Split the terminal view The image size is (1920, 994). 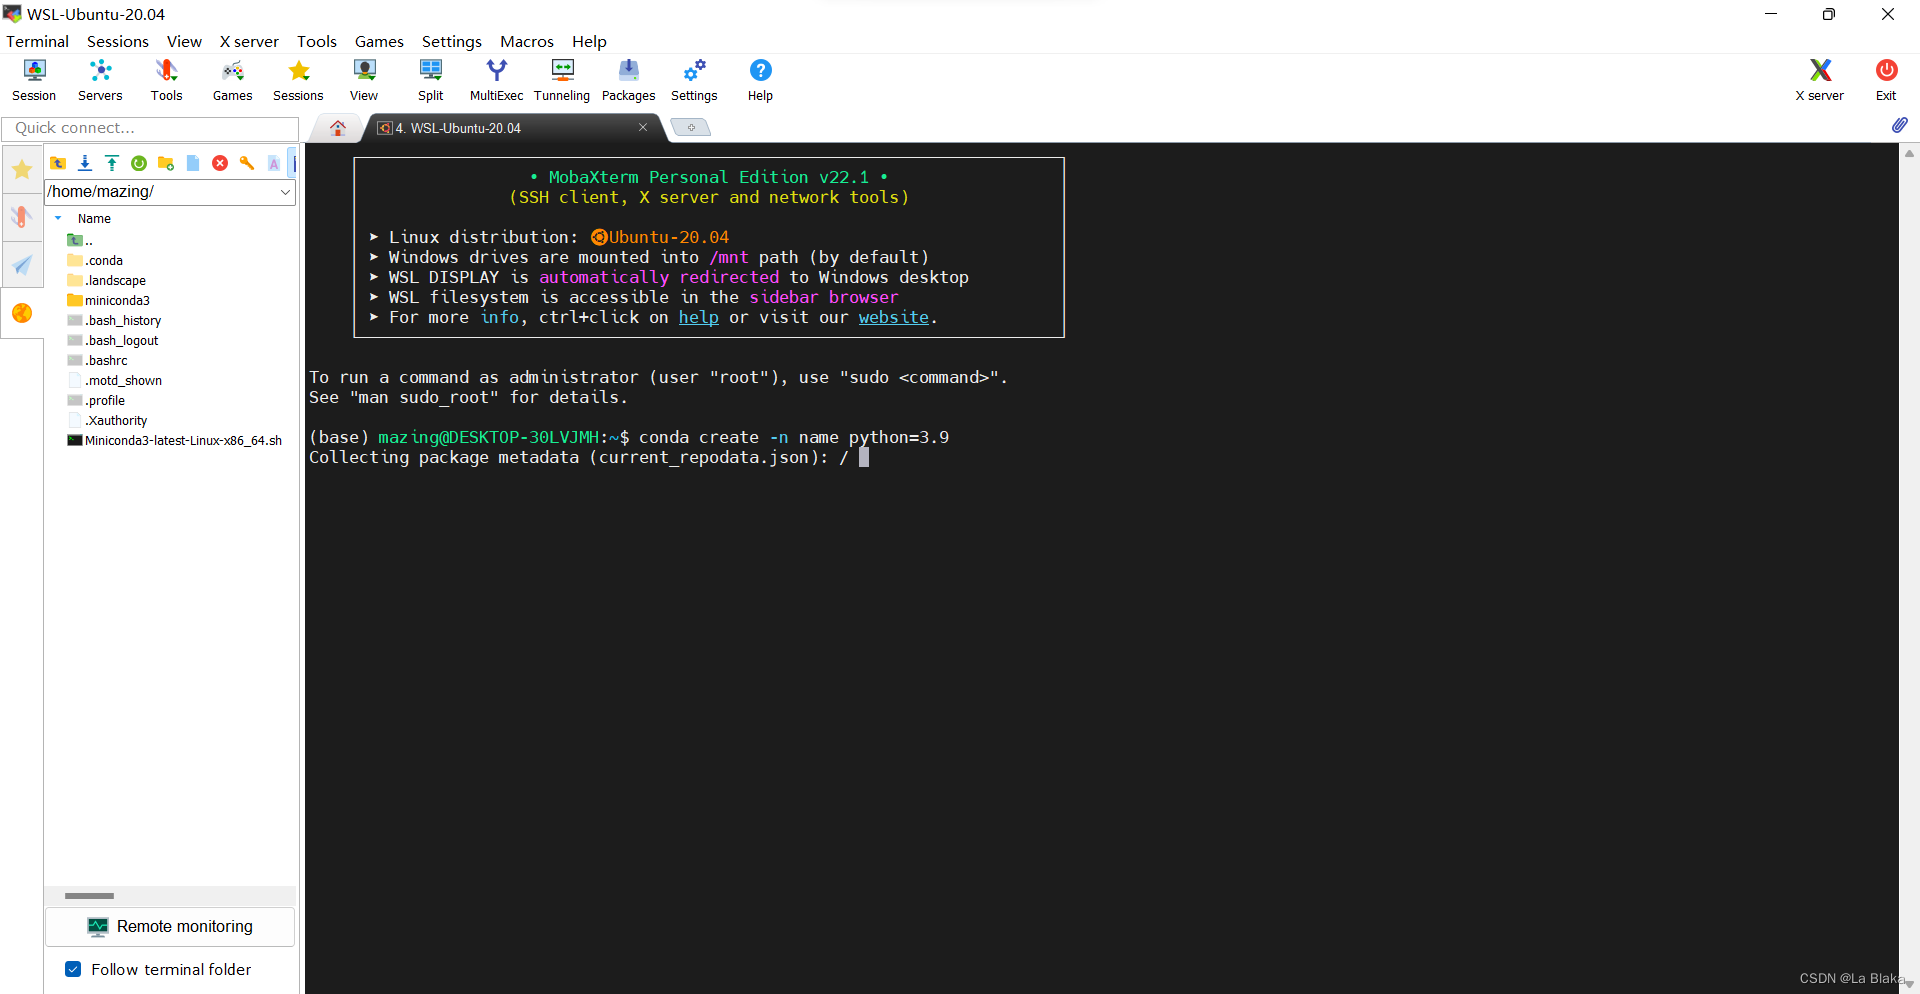(x=430, y=80)
